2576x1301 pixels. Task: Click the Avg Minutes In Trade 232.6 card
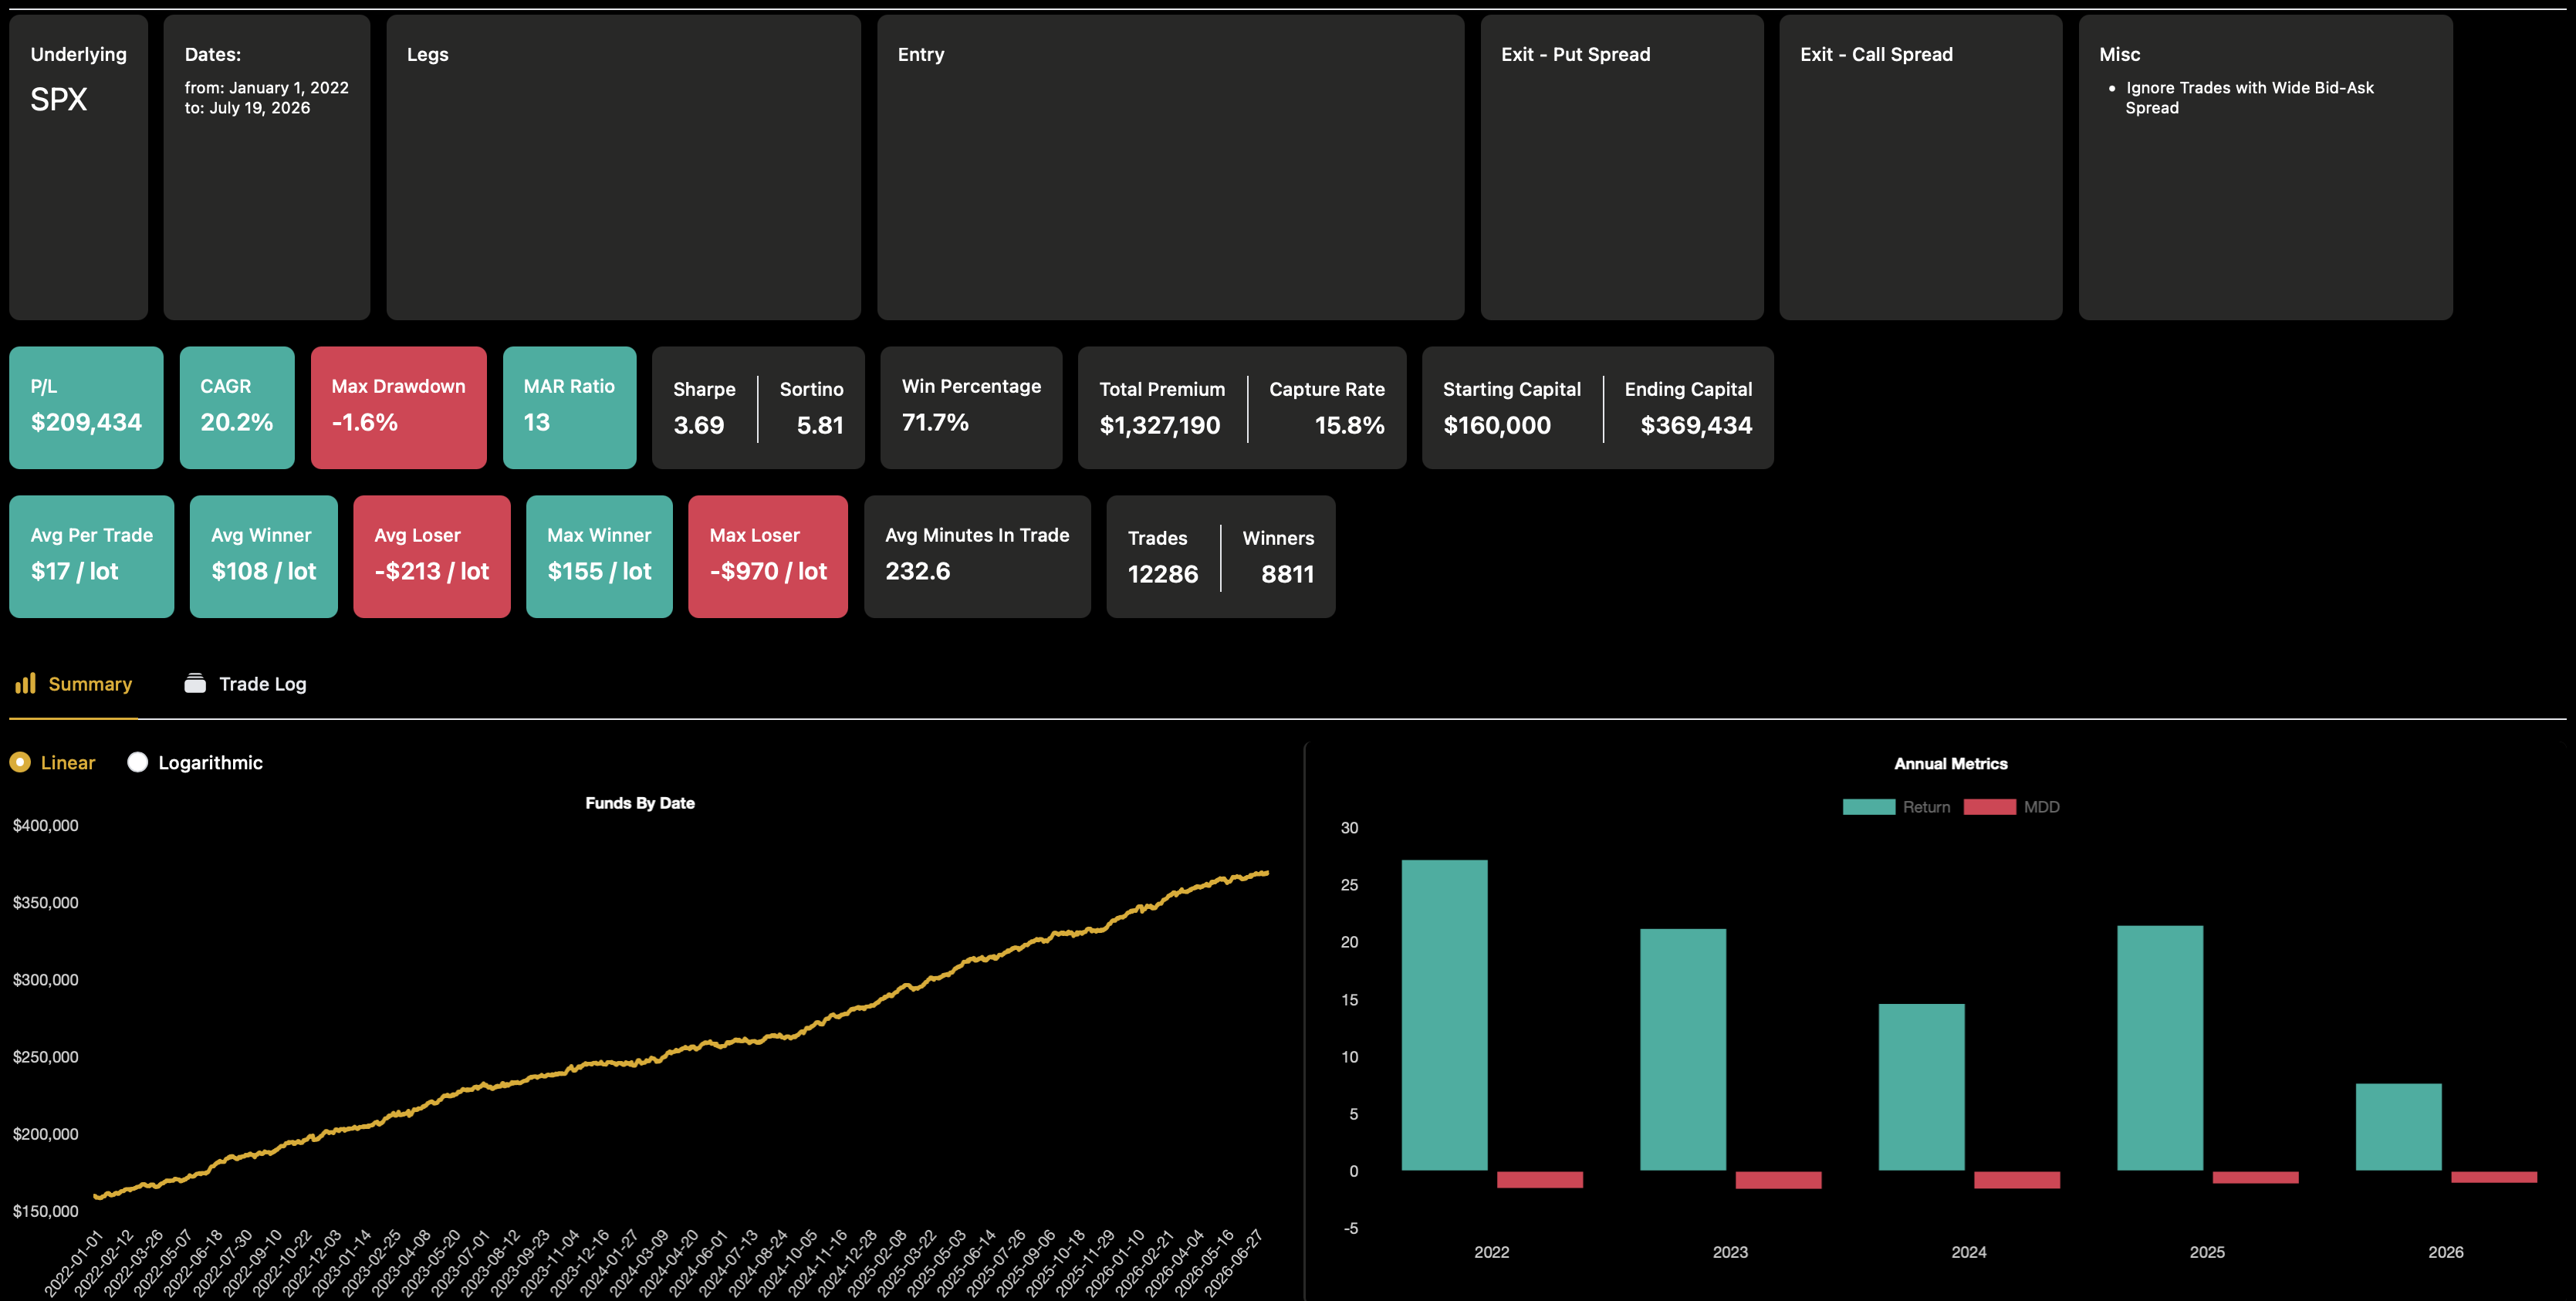click(x=977, y=556)
